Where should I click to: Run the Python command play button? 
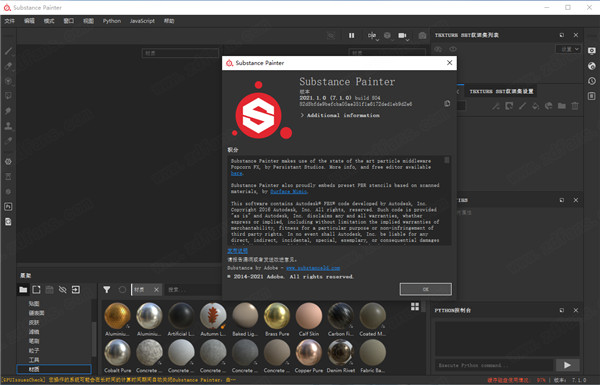click(x=567, y=365)
